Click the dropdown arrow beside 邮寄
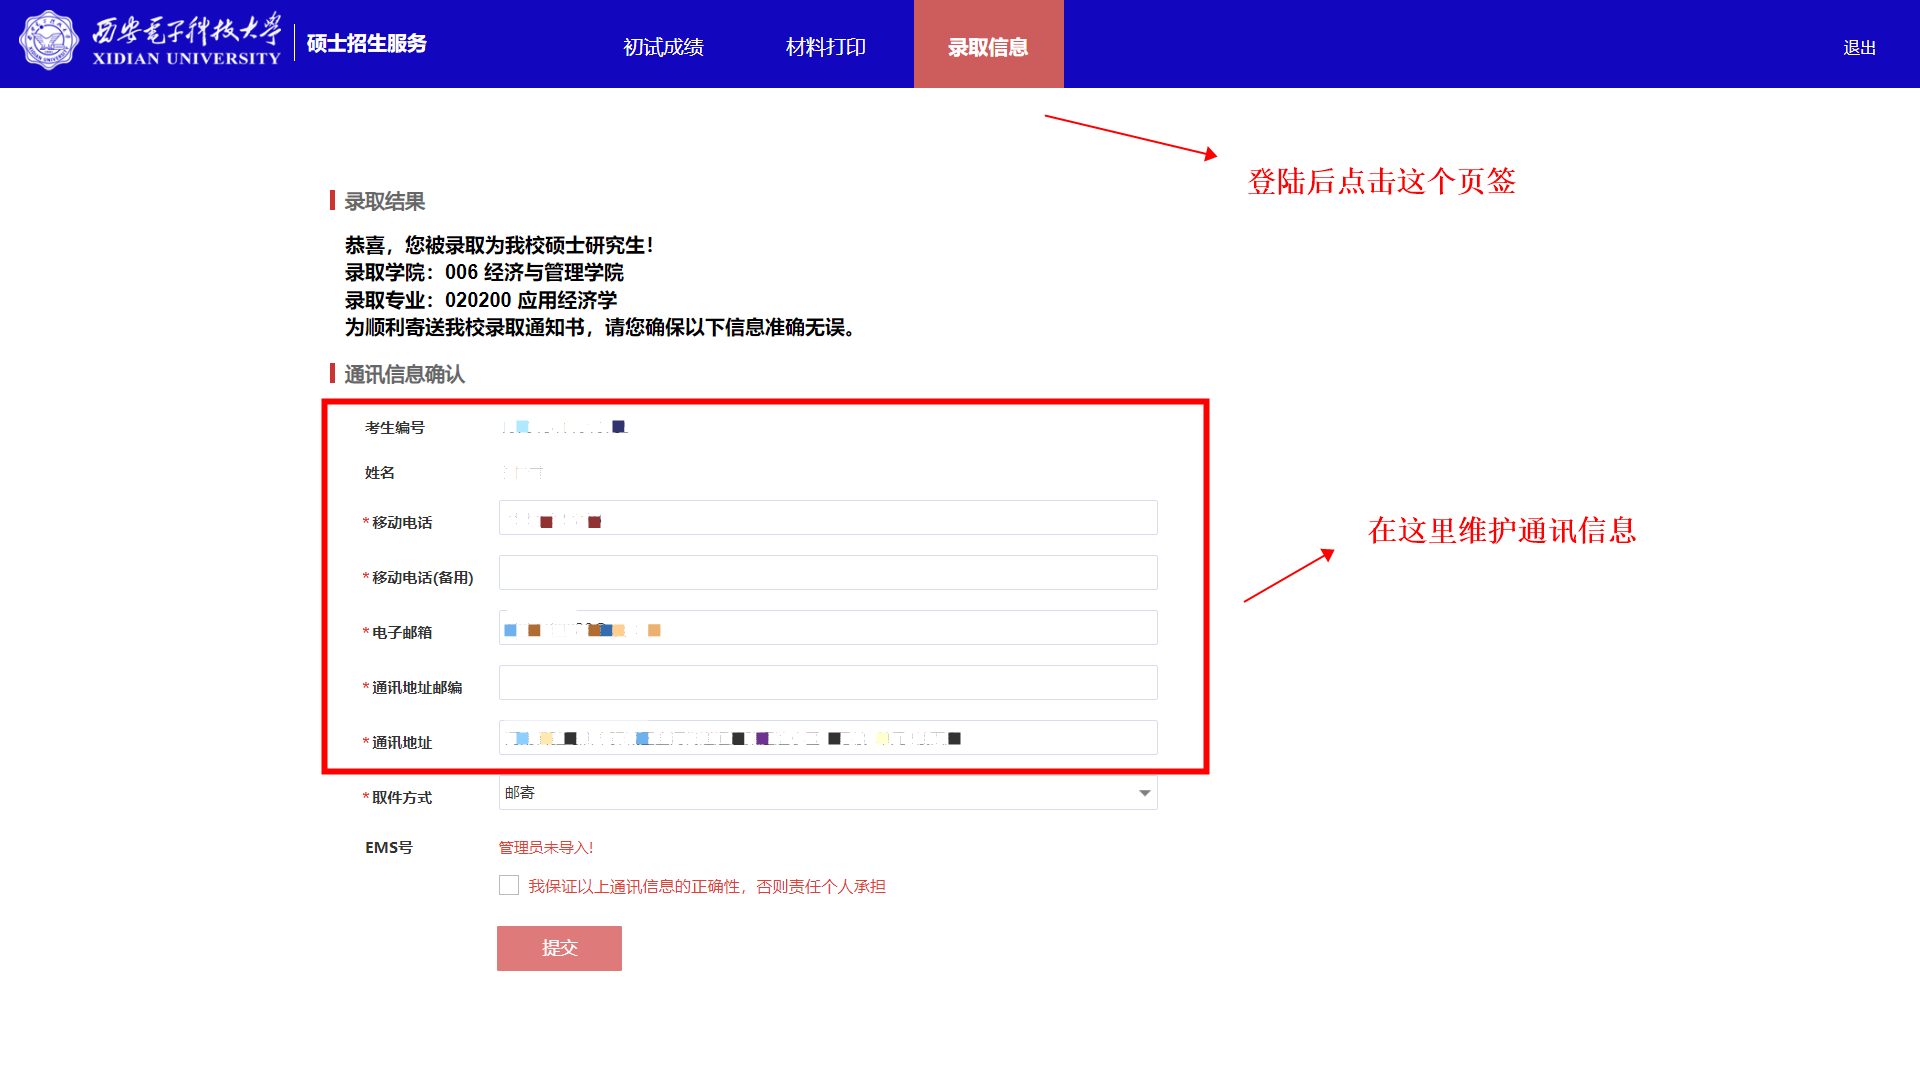 [1144, 793]
